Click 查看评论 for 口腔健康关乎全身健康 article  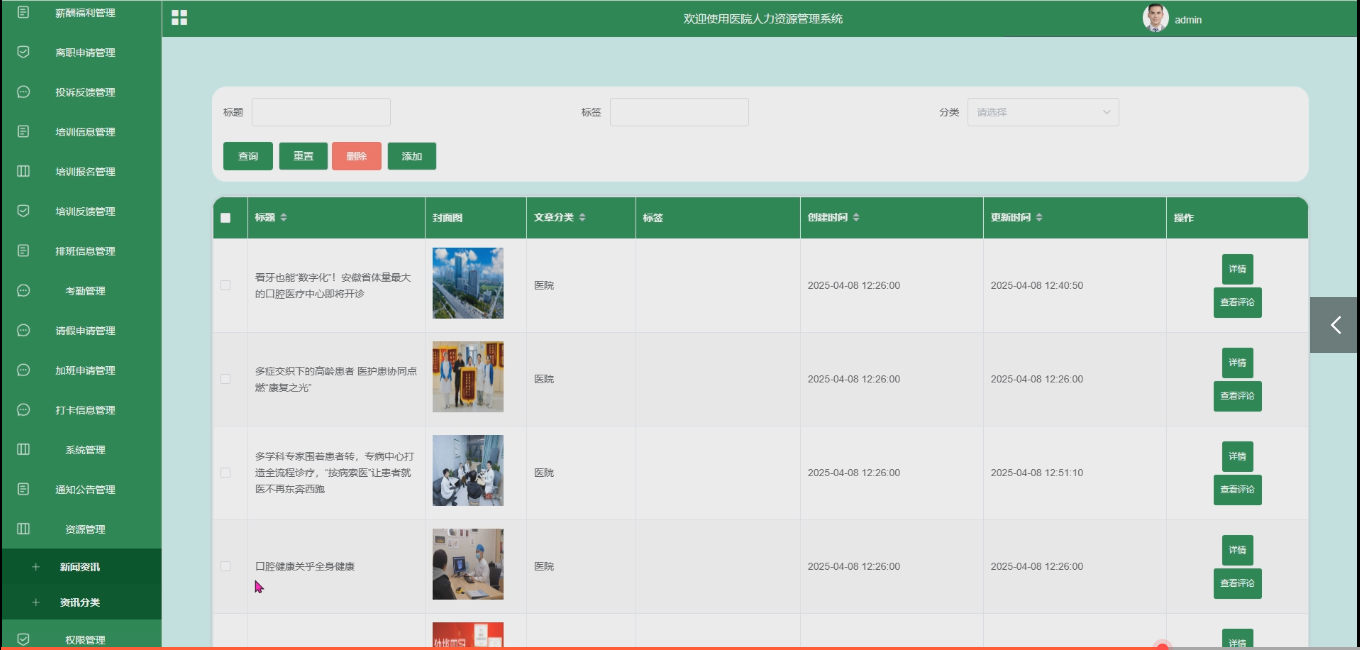coord(1237,583)
